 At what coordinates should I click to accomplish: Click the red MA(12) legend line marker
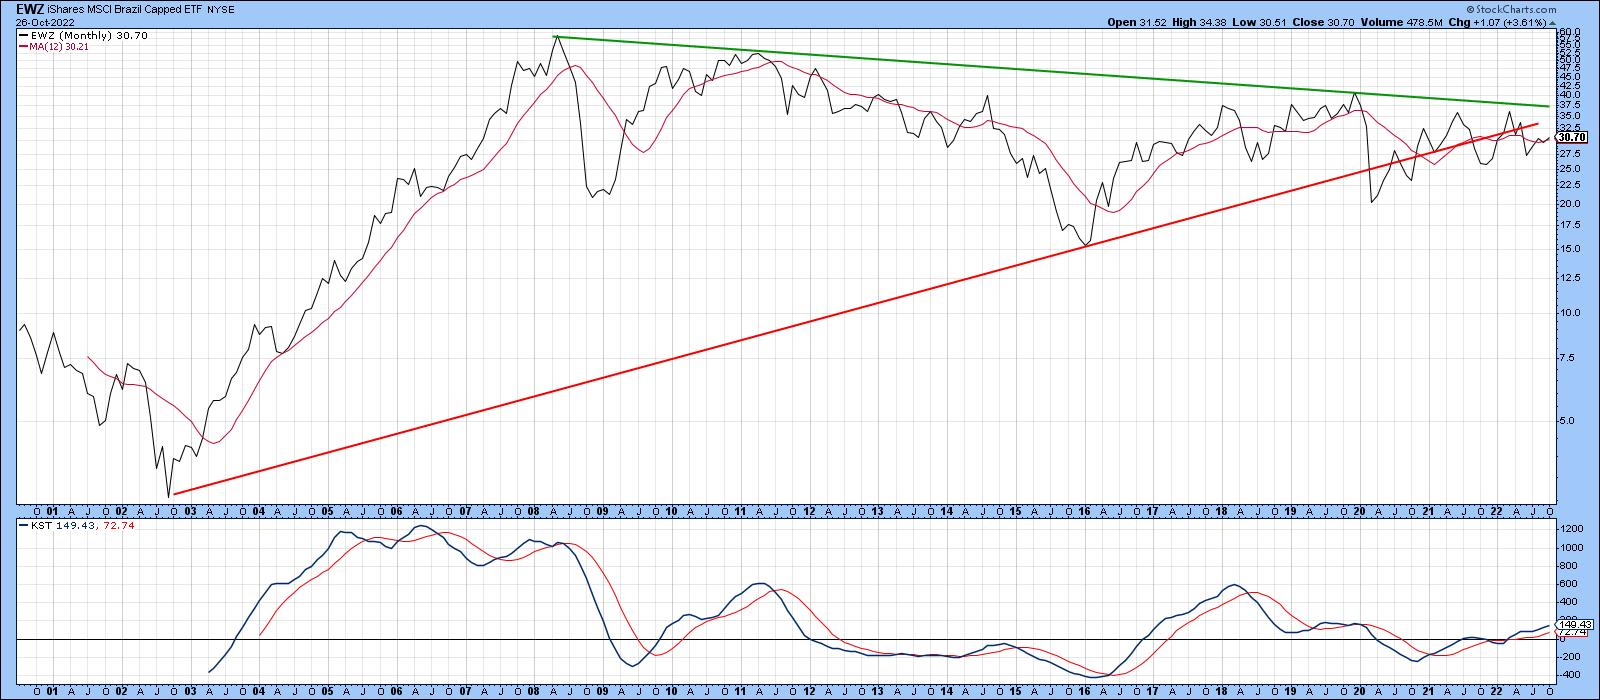pyautogui.click(x=23, y=46)
